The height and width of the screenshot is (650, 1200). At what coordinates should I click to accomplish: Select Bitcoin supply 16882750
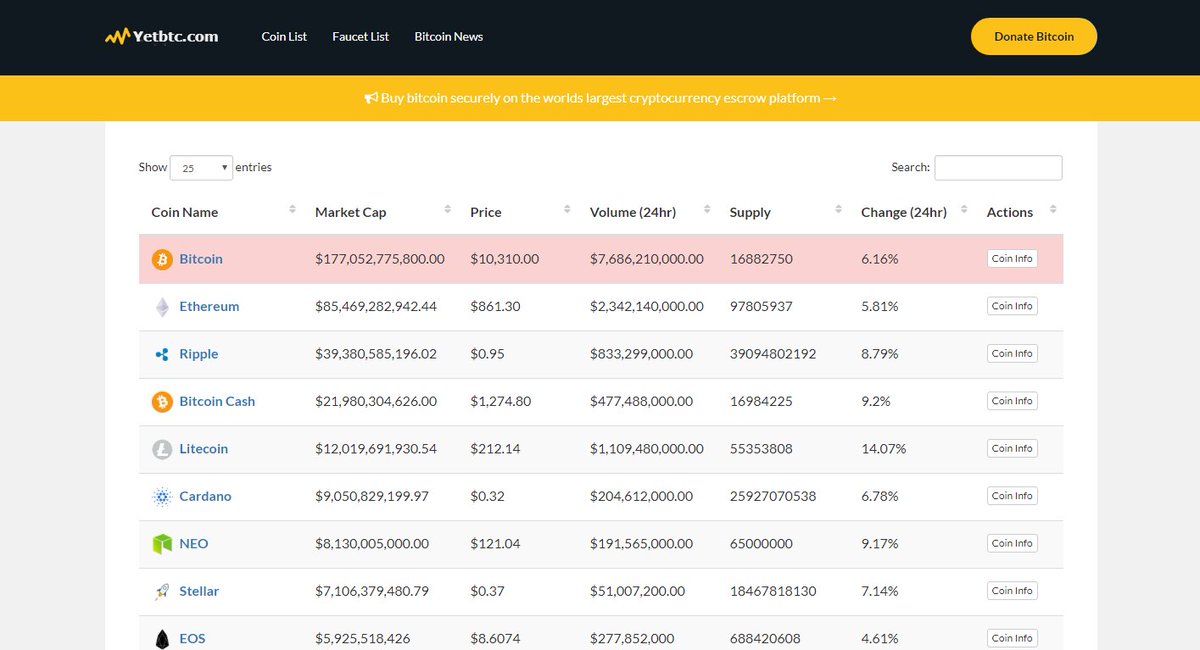pos(762,259)
